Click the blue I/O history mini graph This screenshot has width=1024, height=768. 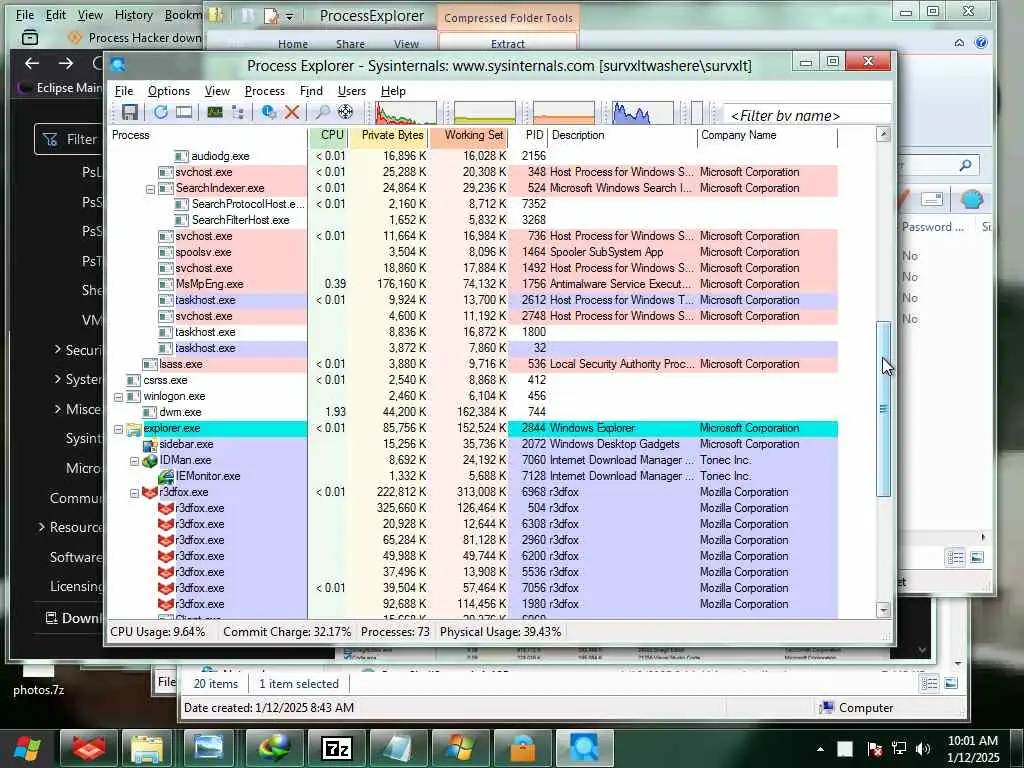click(x=643, y=112)
